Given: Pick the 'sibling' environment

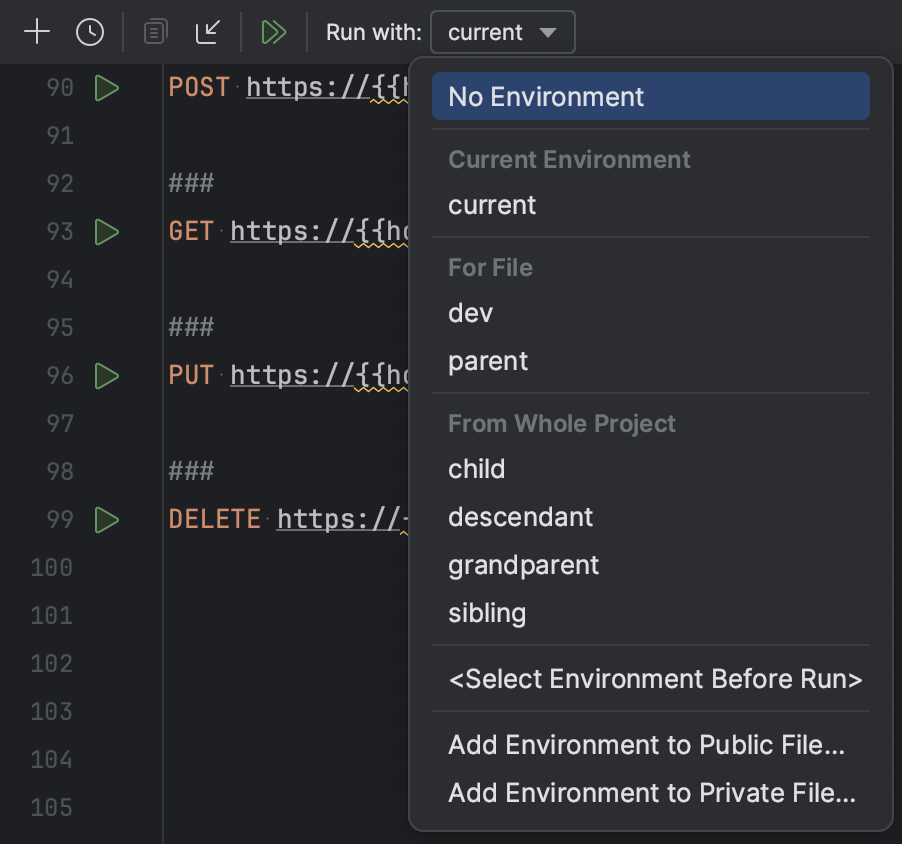Looking at the screenshot, I should pos(487,613).
